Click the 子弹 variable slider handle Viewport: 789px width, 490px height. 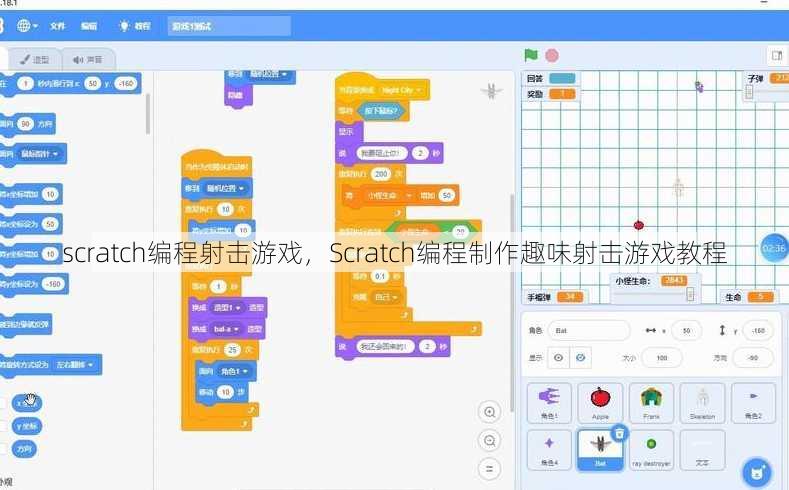click(x=749, y=92)
